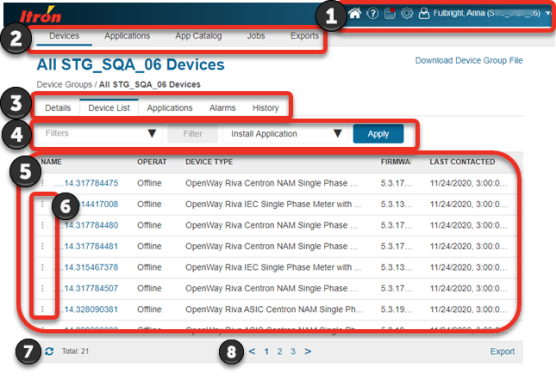
Task: Sort by DEVICE TYPE column header
Action: pyautogui.click(x=209, y=162)
